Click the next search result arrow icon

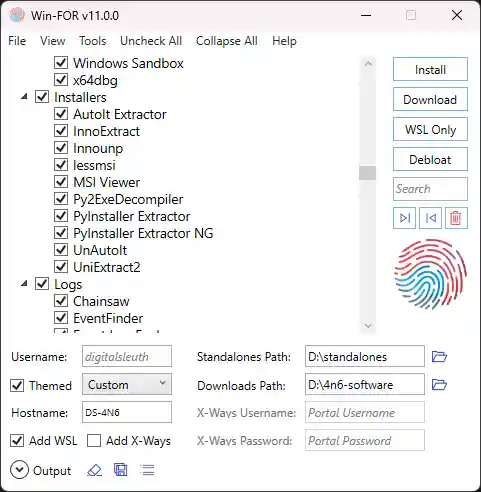pos(404,218)
